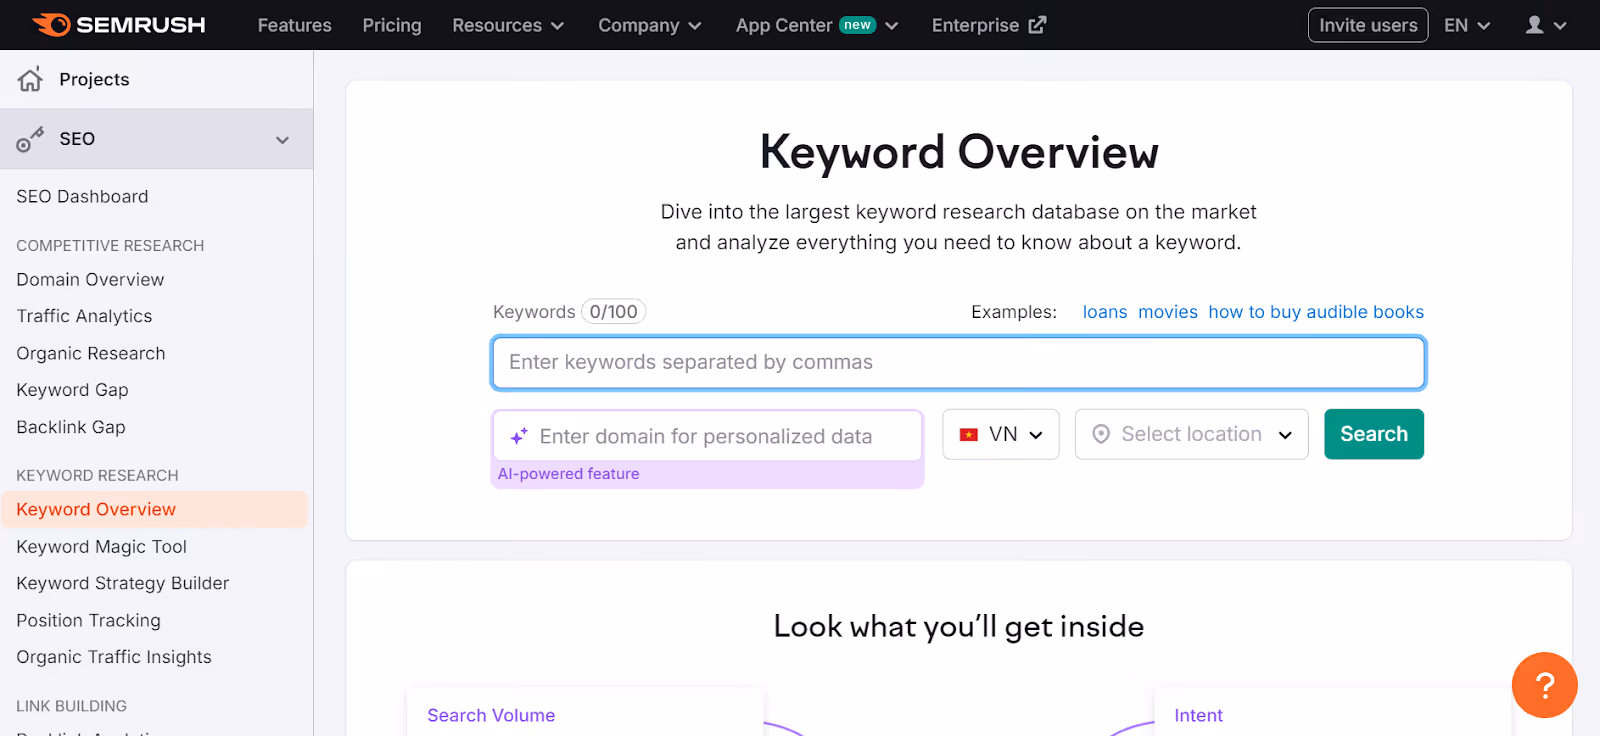Image resolution: width=1600 pixels, height=736 pixels.
Task: Click the Search Volume card title
Action: (x=491, y=715)
